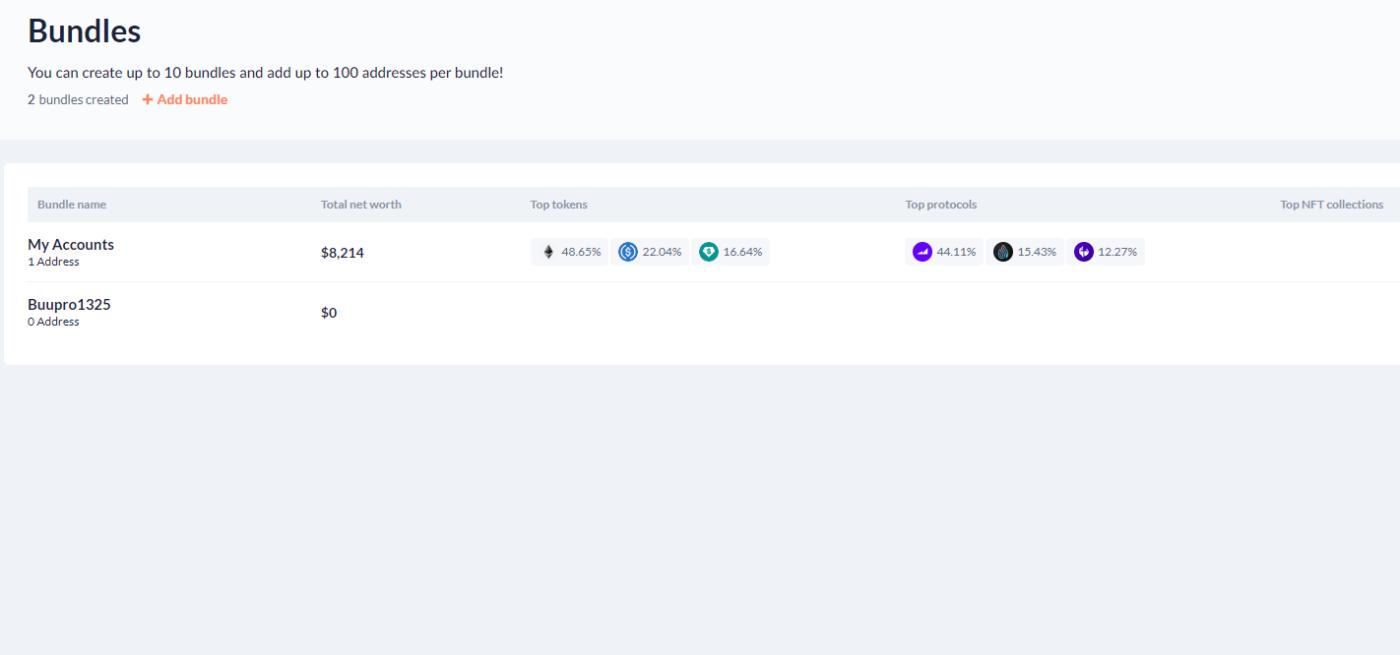Click the Top protocols column header
Image resolution: width=1400 pixels, height=655 pixels.
click(941, 205)
